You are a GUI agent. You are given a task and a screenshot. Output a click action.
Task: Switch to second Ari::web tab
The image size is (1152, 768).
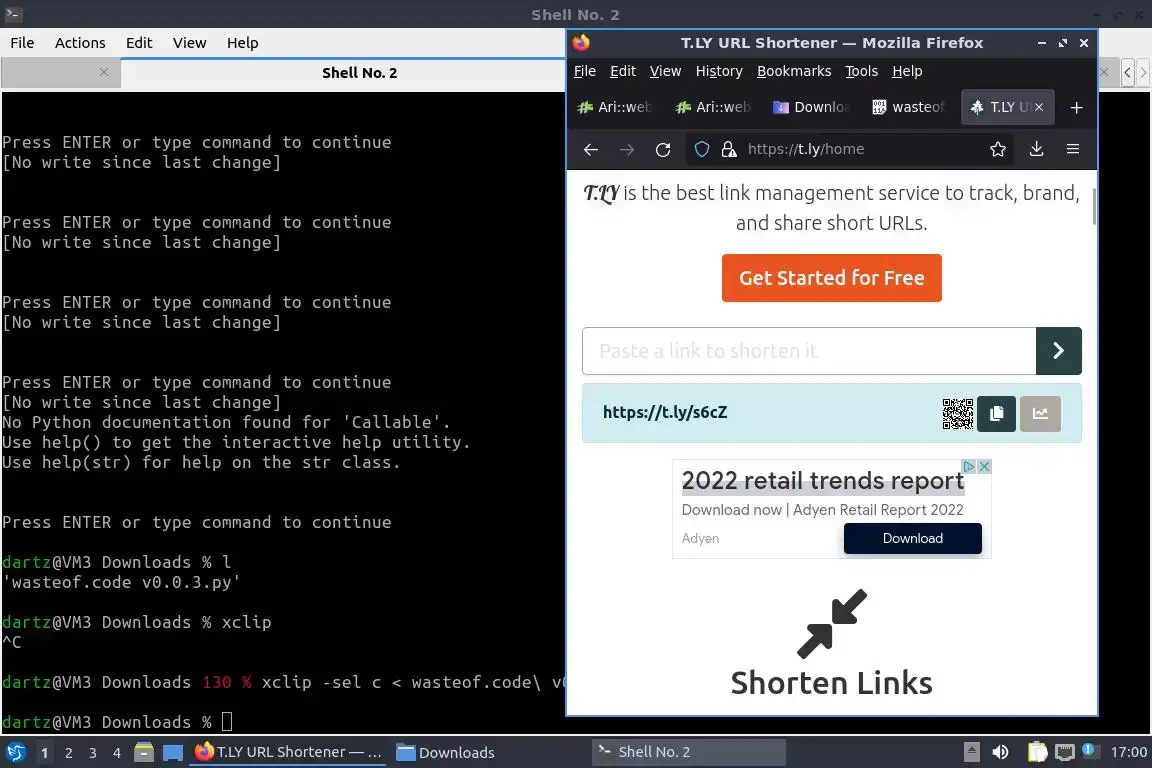(713, 107)
